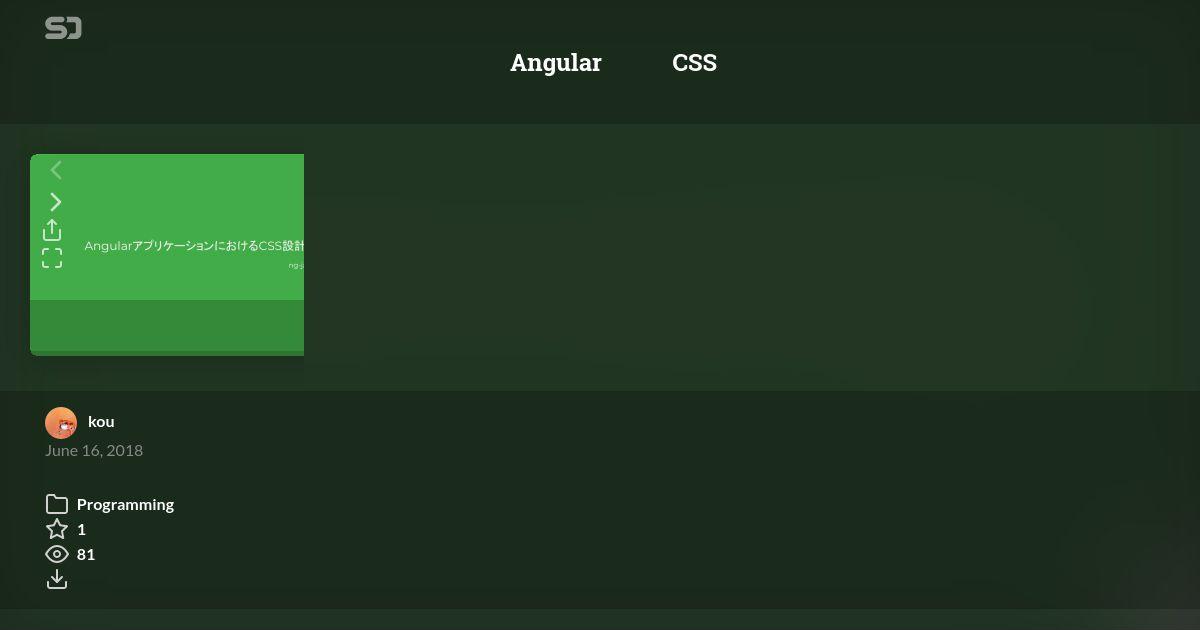Open the Speaker Deck logo home link
This screenshot has height=630, width=1200.
coord(63,28)
